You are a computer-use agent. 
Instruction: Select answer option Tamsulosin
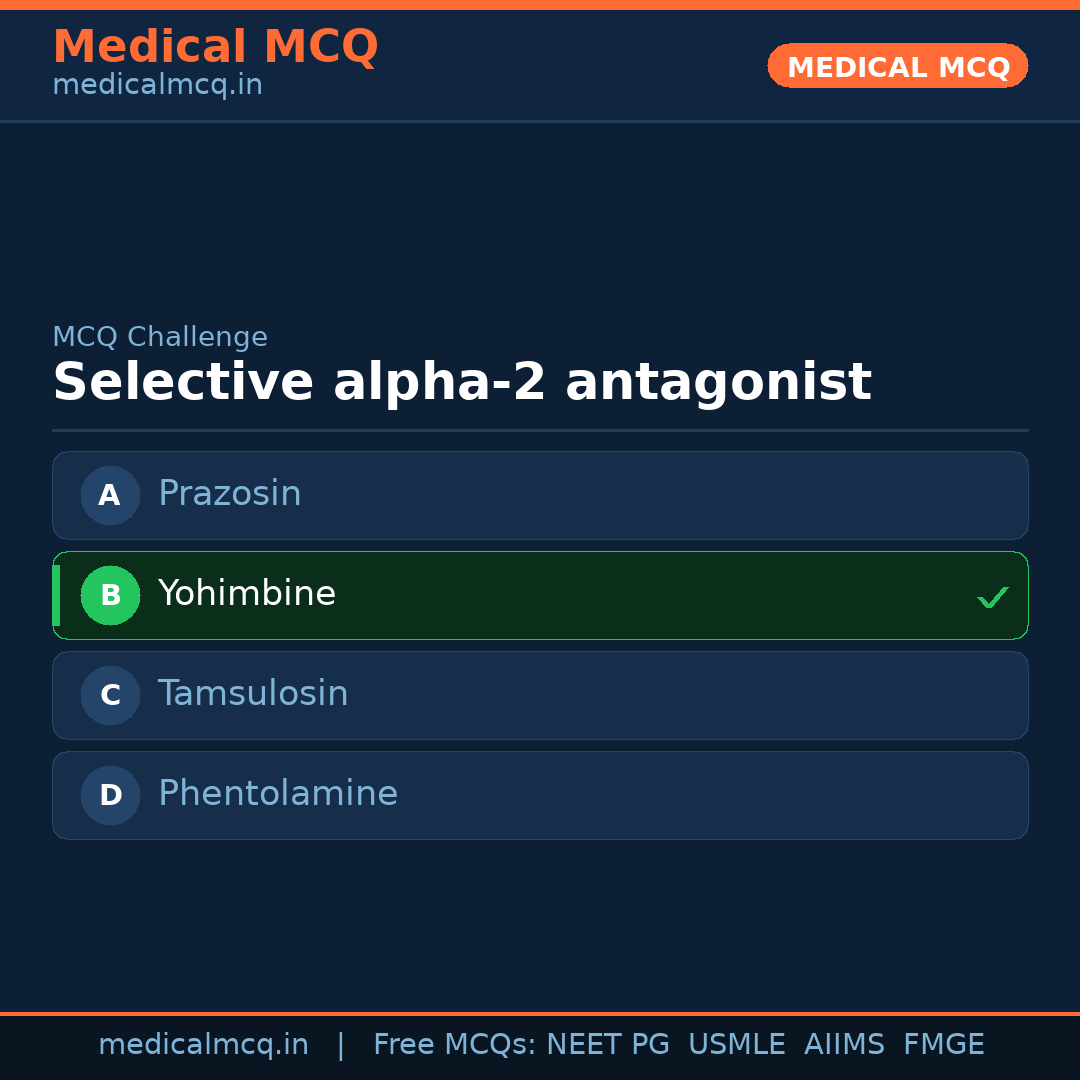(x=540, y=695)
